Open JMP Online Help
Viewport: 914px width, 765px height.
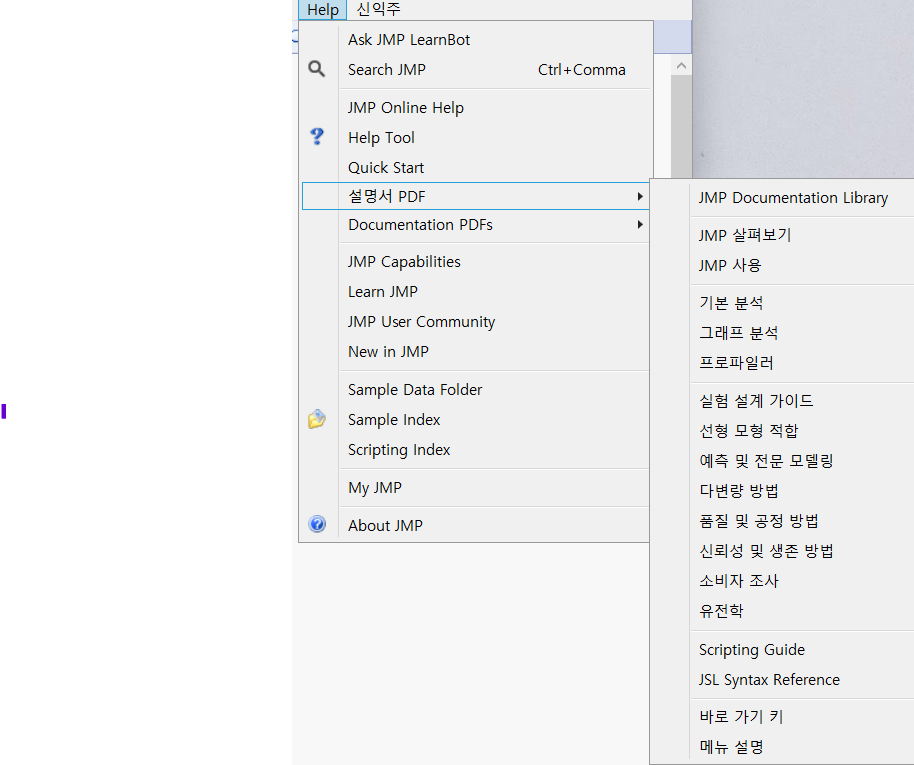(405, 107)
